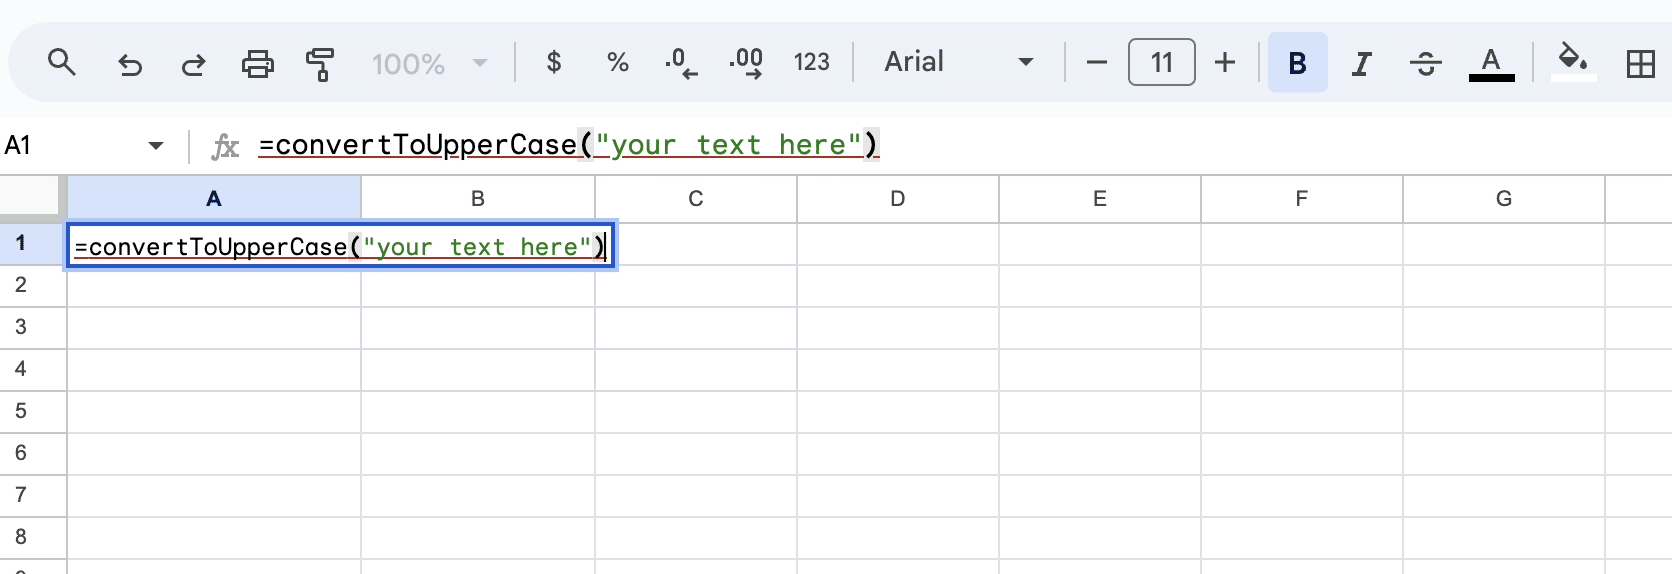Toggle bold formatting
The width and height of the screenshot is (1672, 574).
(x=1297, y=63)
